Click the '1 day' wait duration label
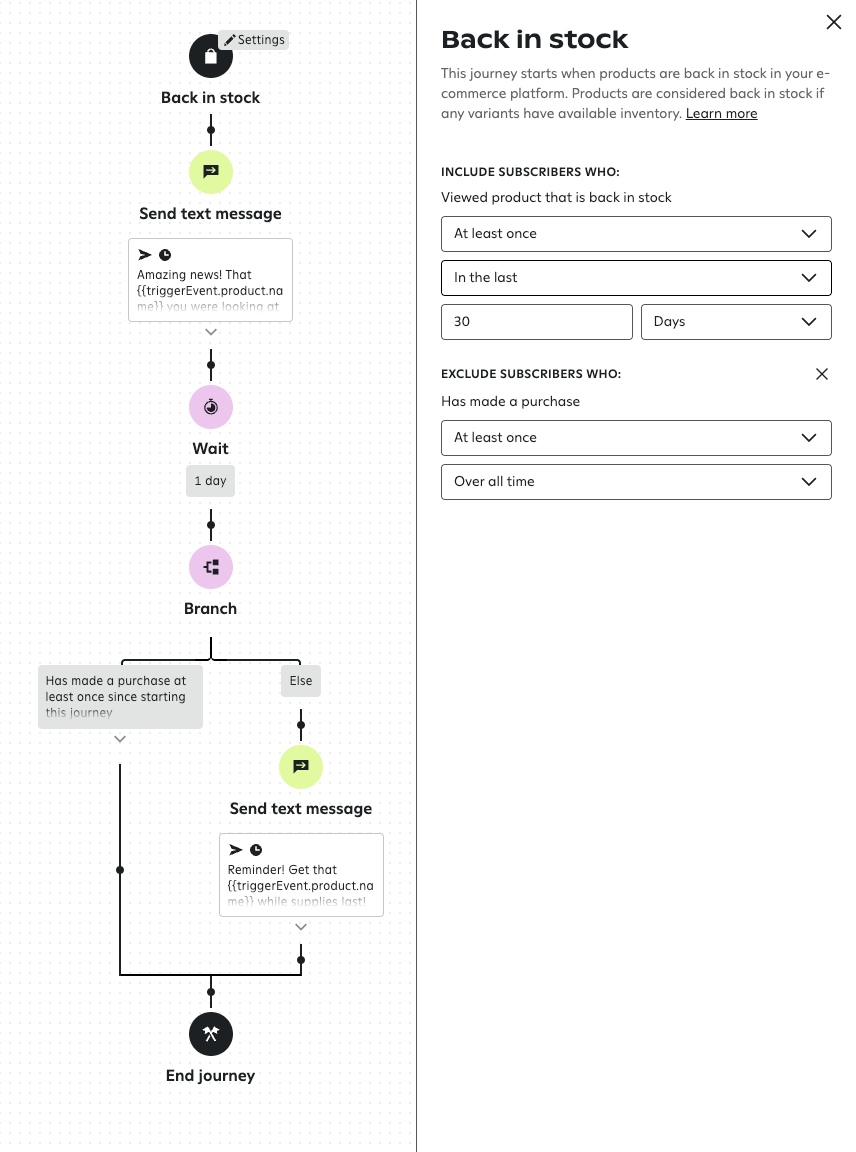 pyautogui.click(x=210, y=481)
